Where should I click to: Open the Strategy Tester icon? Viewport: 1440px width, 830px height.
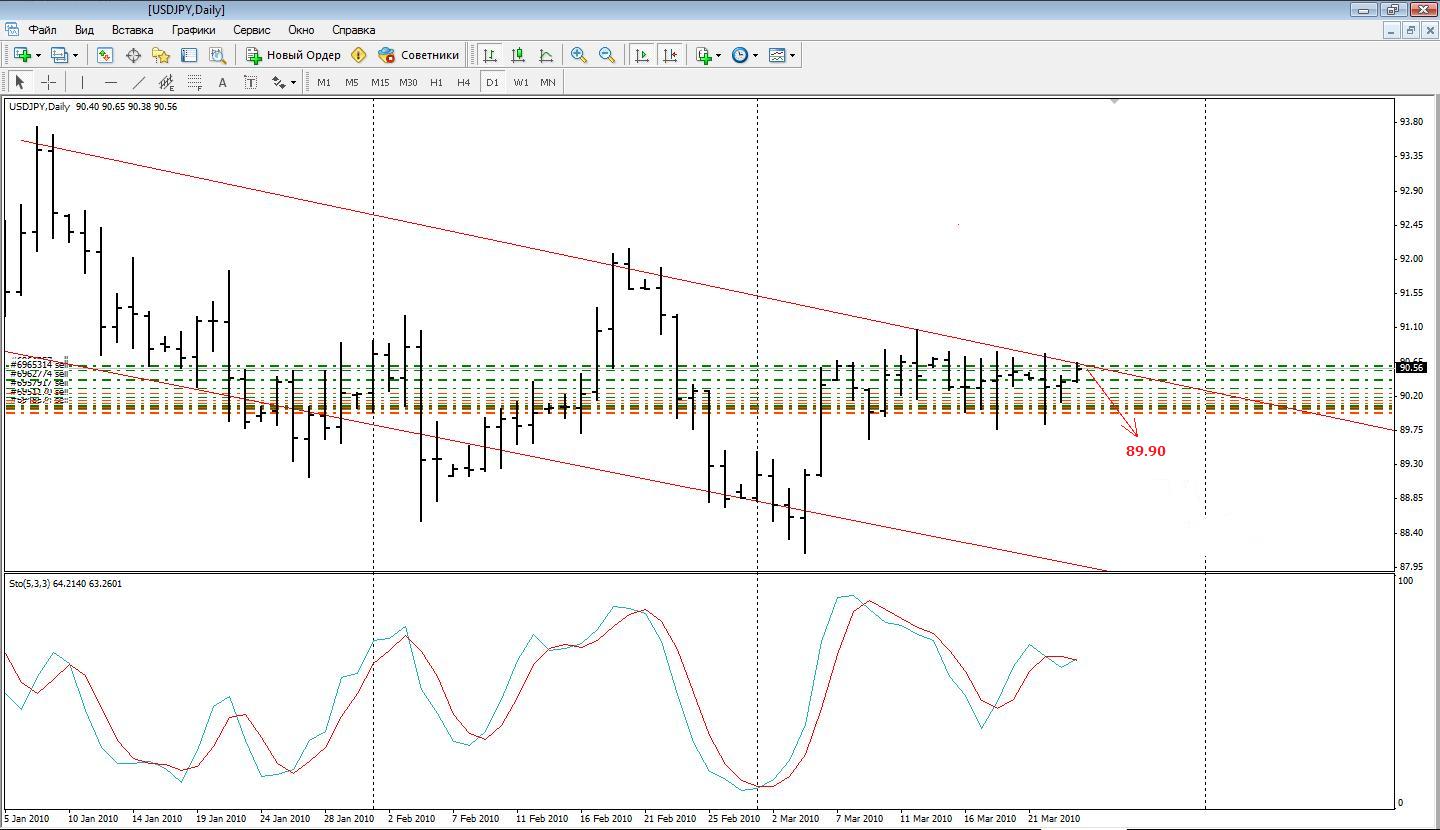coord(217,55)
